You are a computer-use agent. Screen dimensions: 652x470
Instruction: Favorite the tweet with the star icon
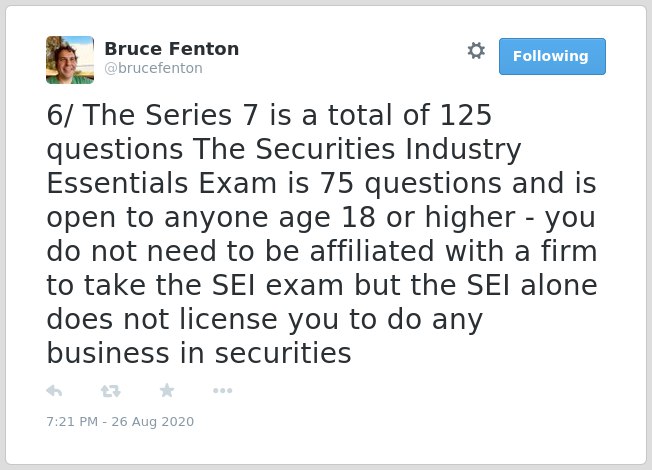(x=167, y=390)
